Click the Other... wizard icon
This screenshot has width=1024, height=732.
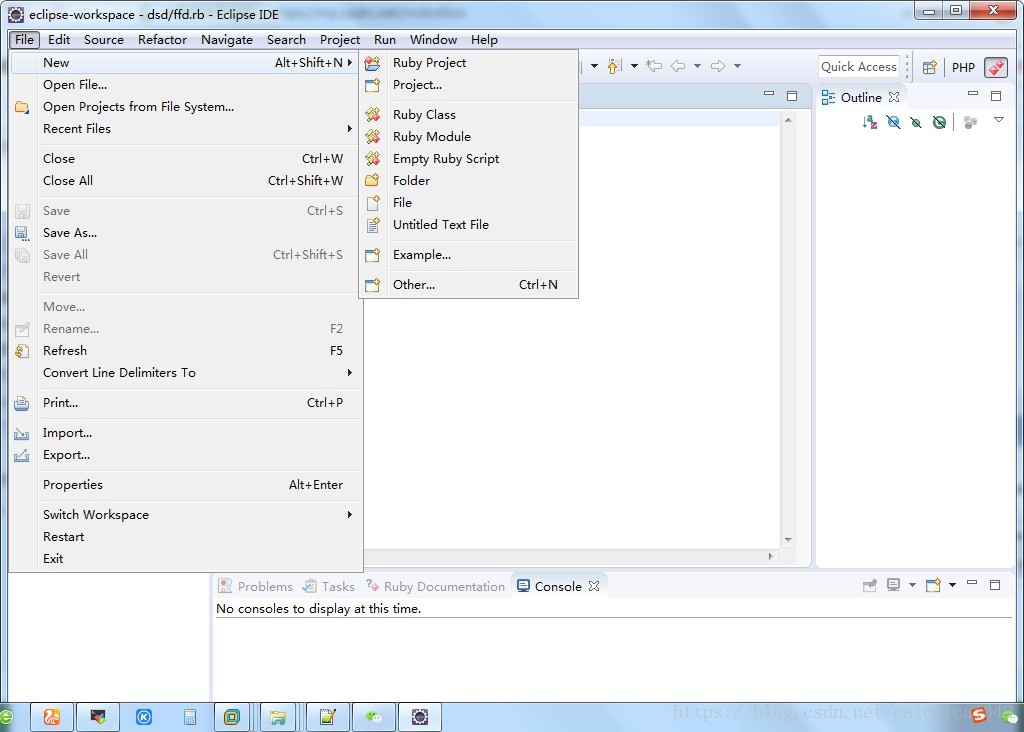372,285
